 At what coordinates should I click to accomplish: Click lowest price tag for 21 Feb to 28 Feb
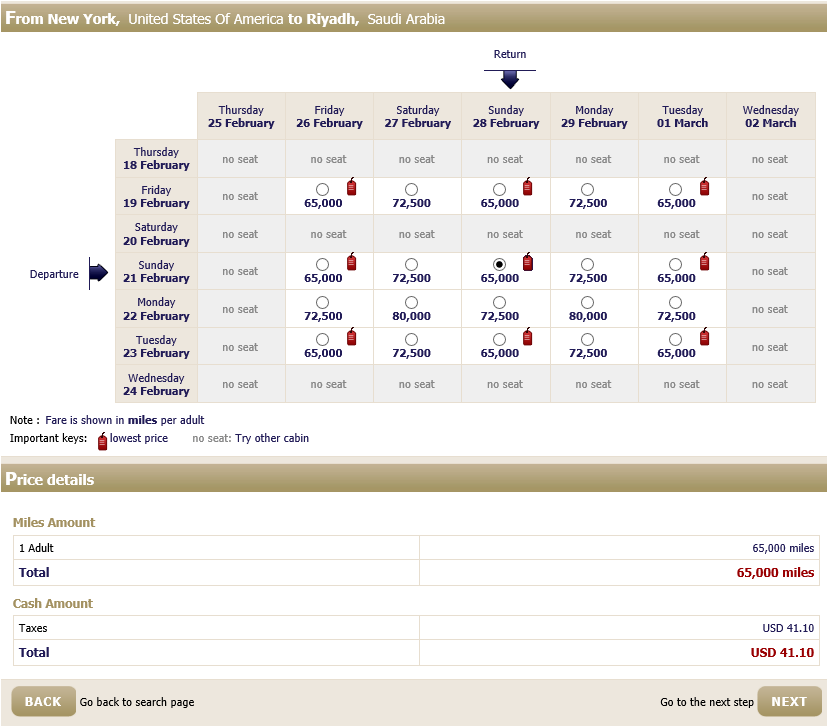(527, 262)
